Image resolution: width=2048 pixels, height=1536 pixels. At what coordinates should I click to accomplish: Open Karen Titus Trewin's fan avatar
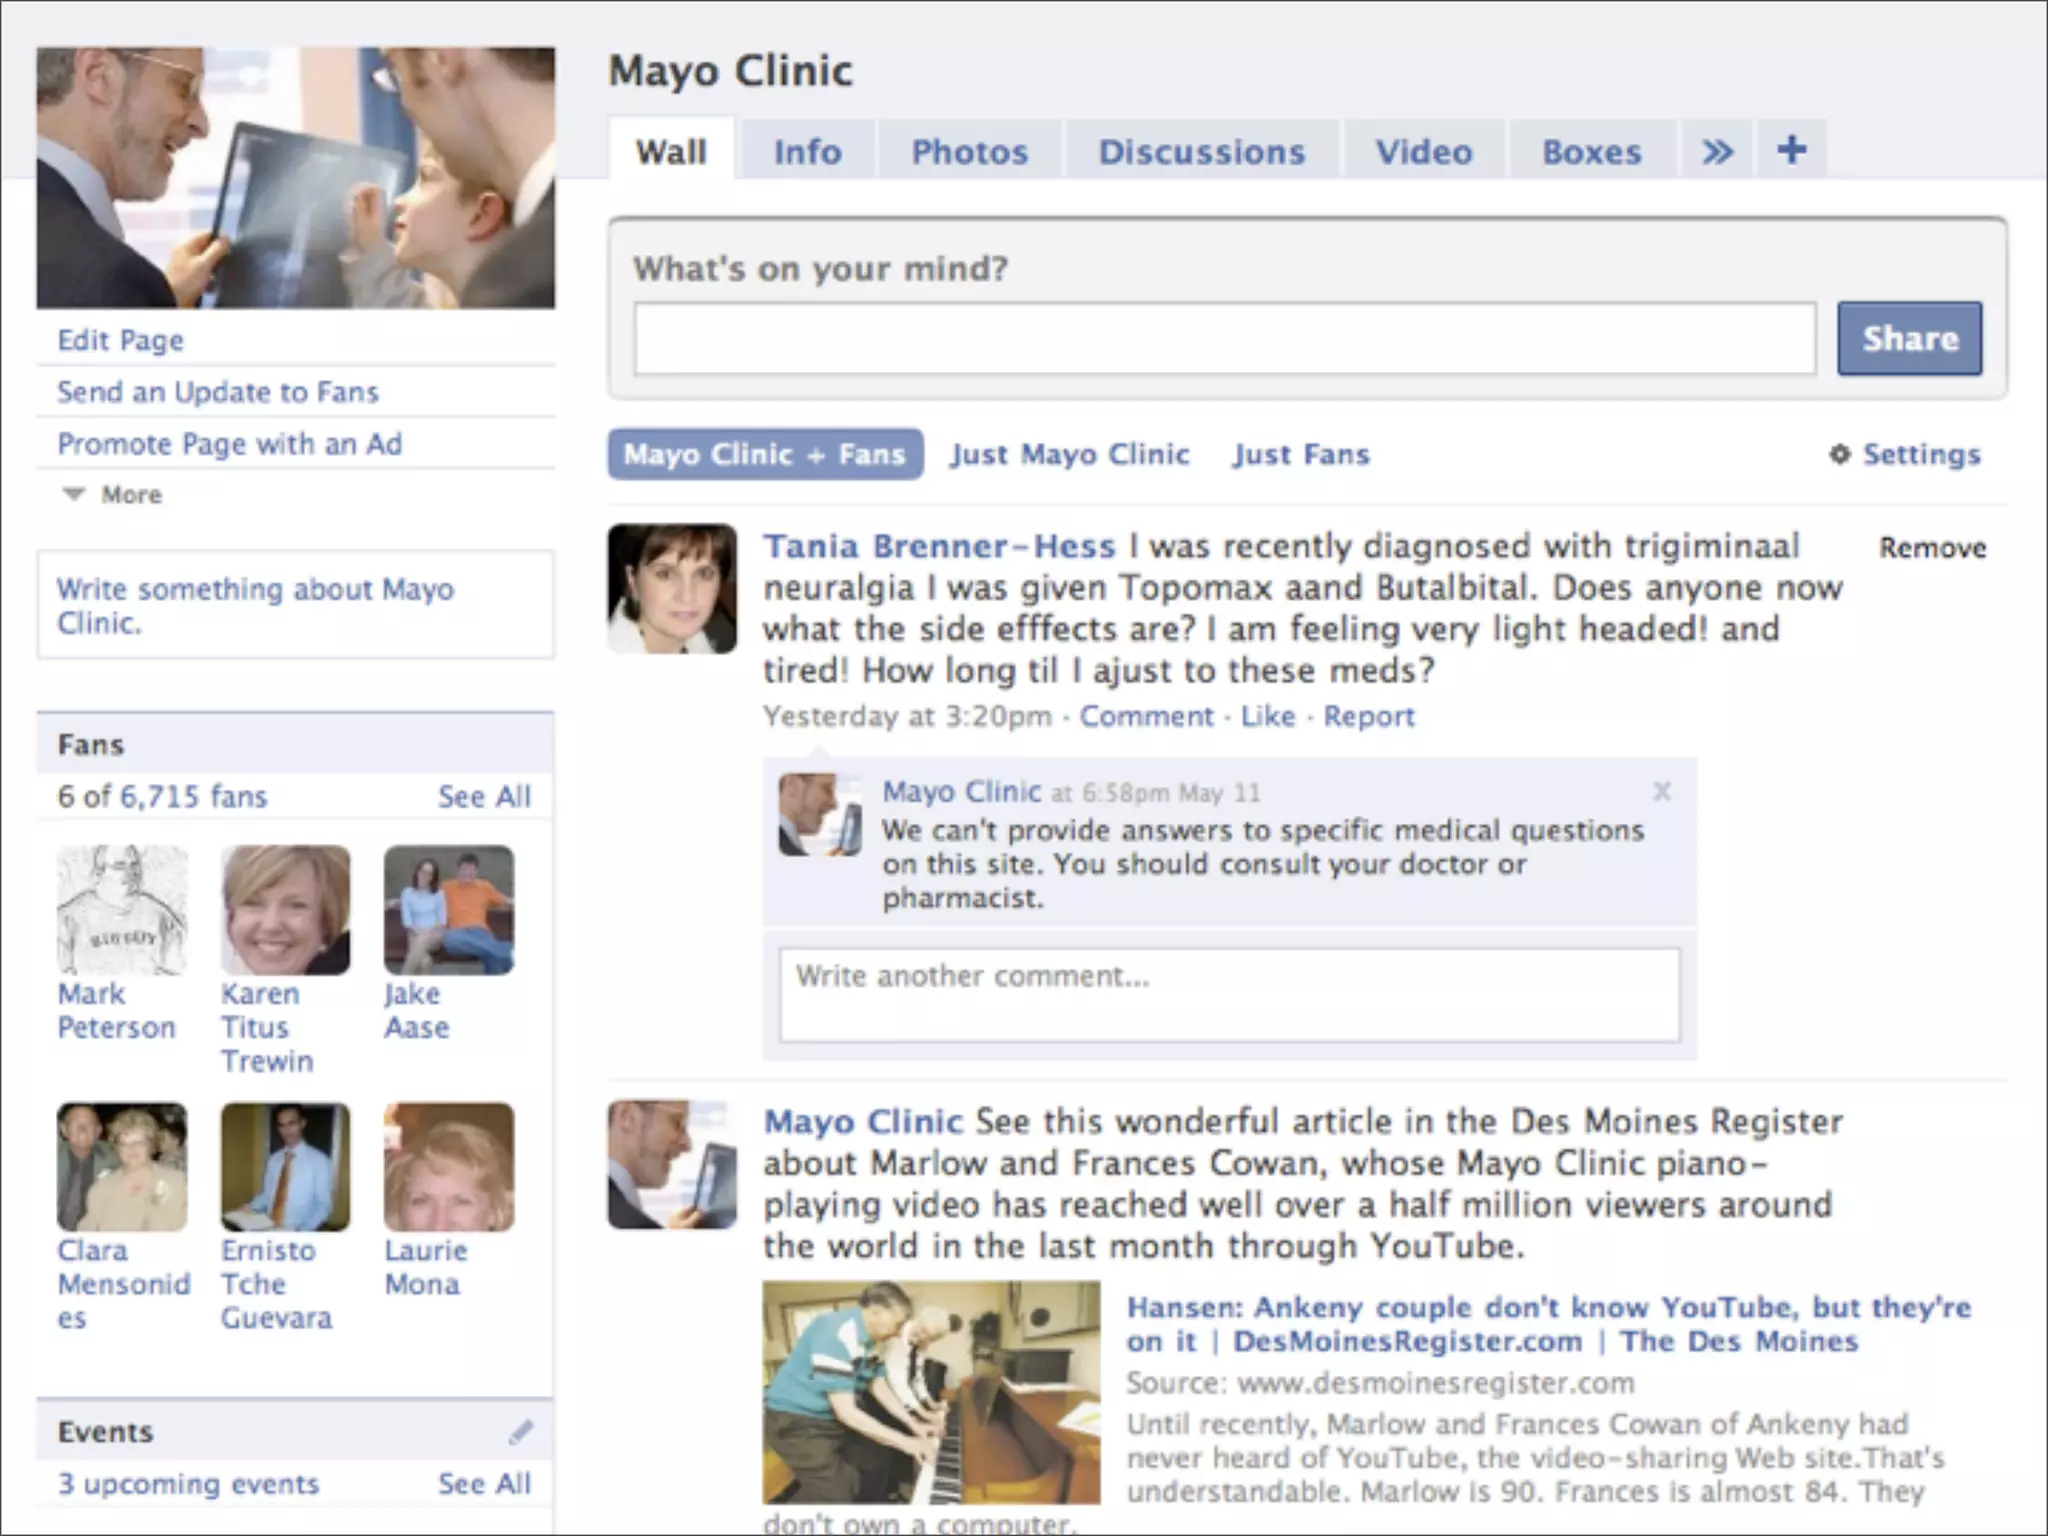click(286, 910)
